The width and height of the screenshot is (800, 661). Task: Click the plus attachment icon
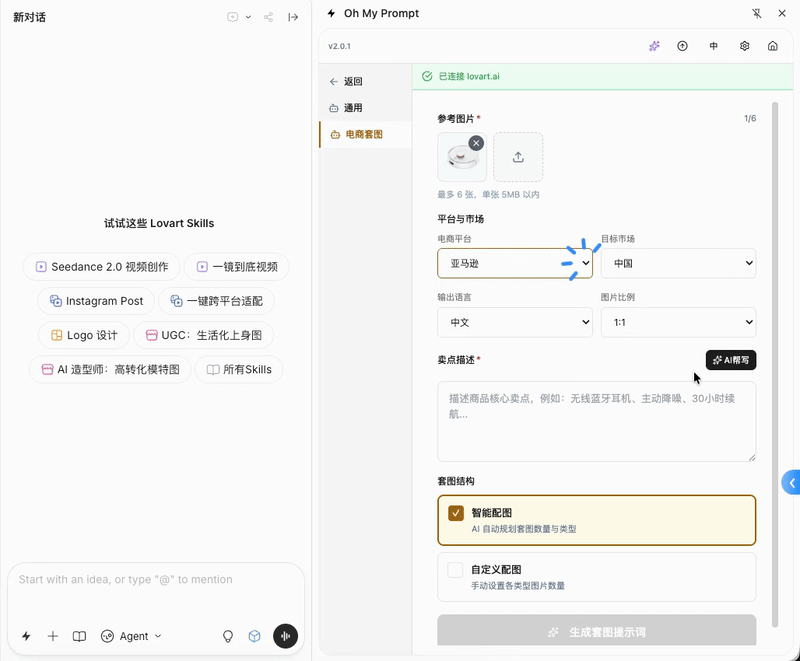(x=53, y=636)
